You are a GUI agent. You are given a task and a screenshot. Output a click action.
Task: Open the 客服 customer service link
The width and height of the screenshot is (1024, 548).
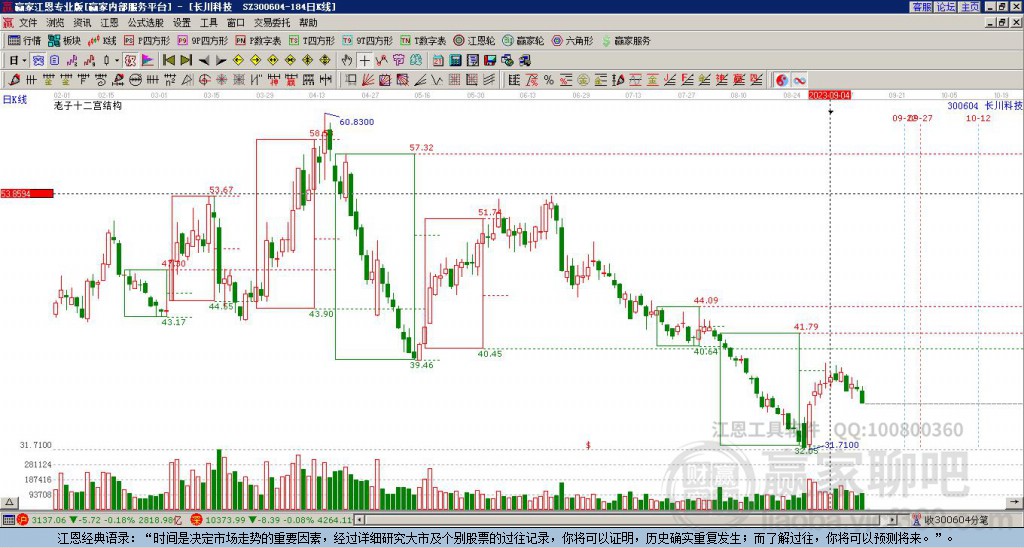(921, 7)
